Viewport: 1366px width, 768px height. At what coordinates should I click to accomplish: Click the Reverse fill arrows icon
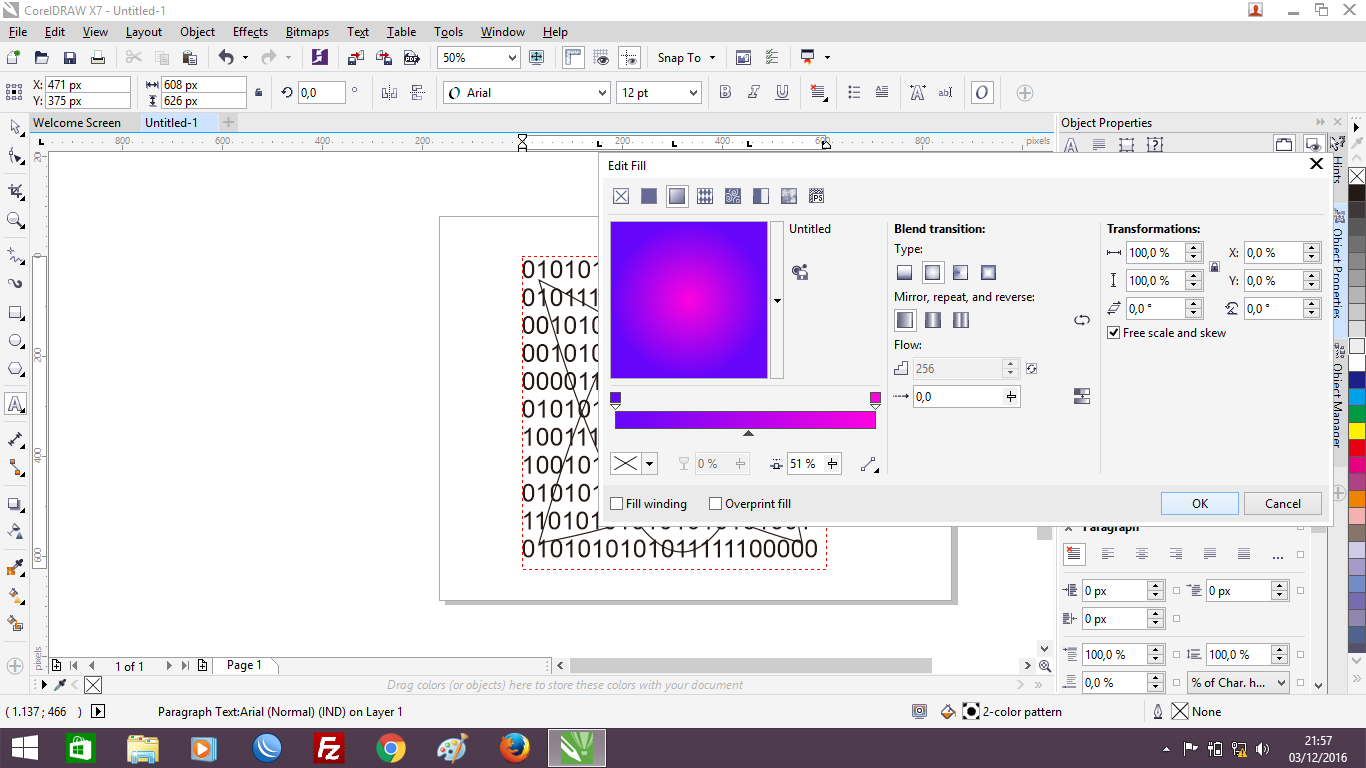(1082, 320)
